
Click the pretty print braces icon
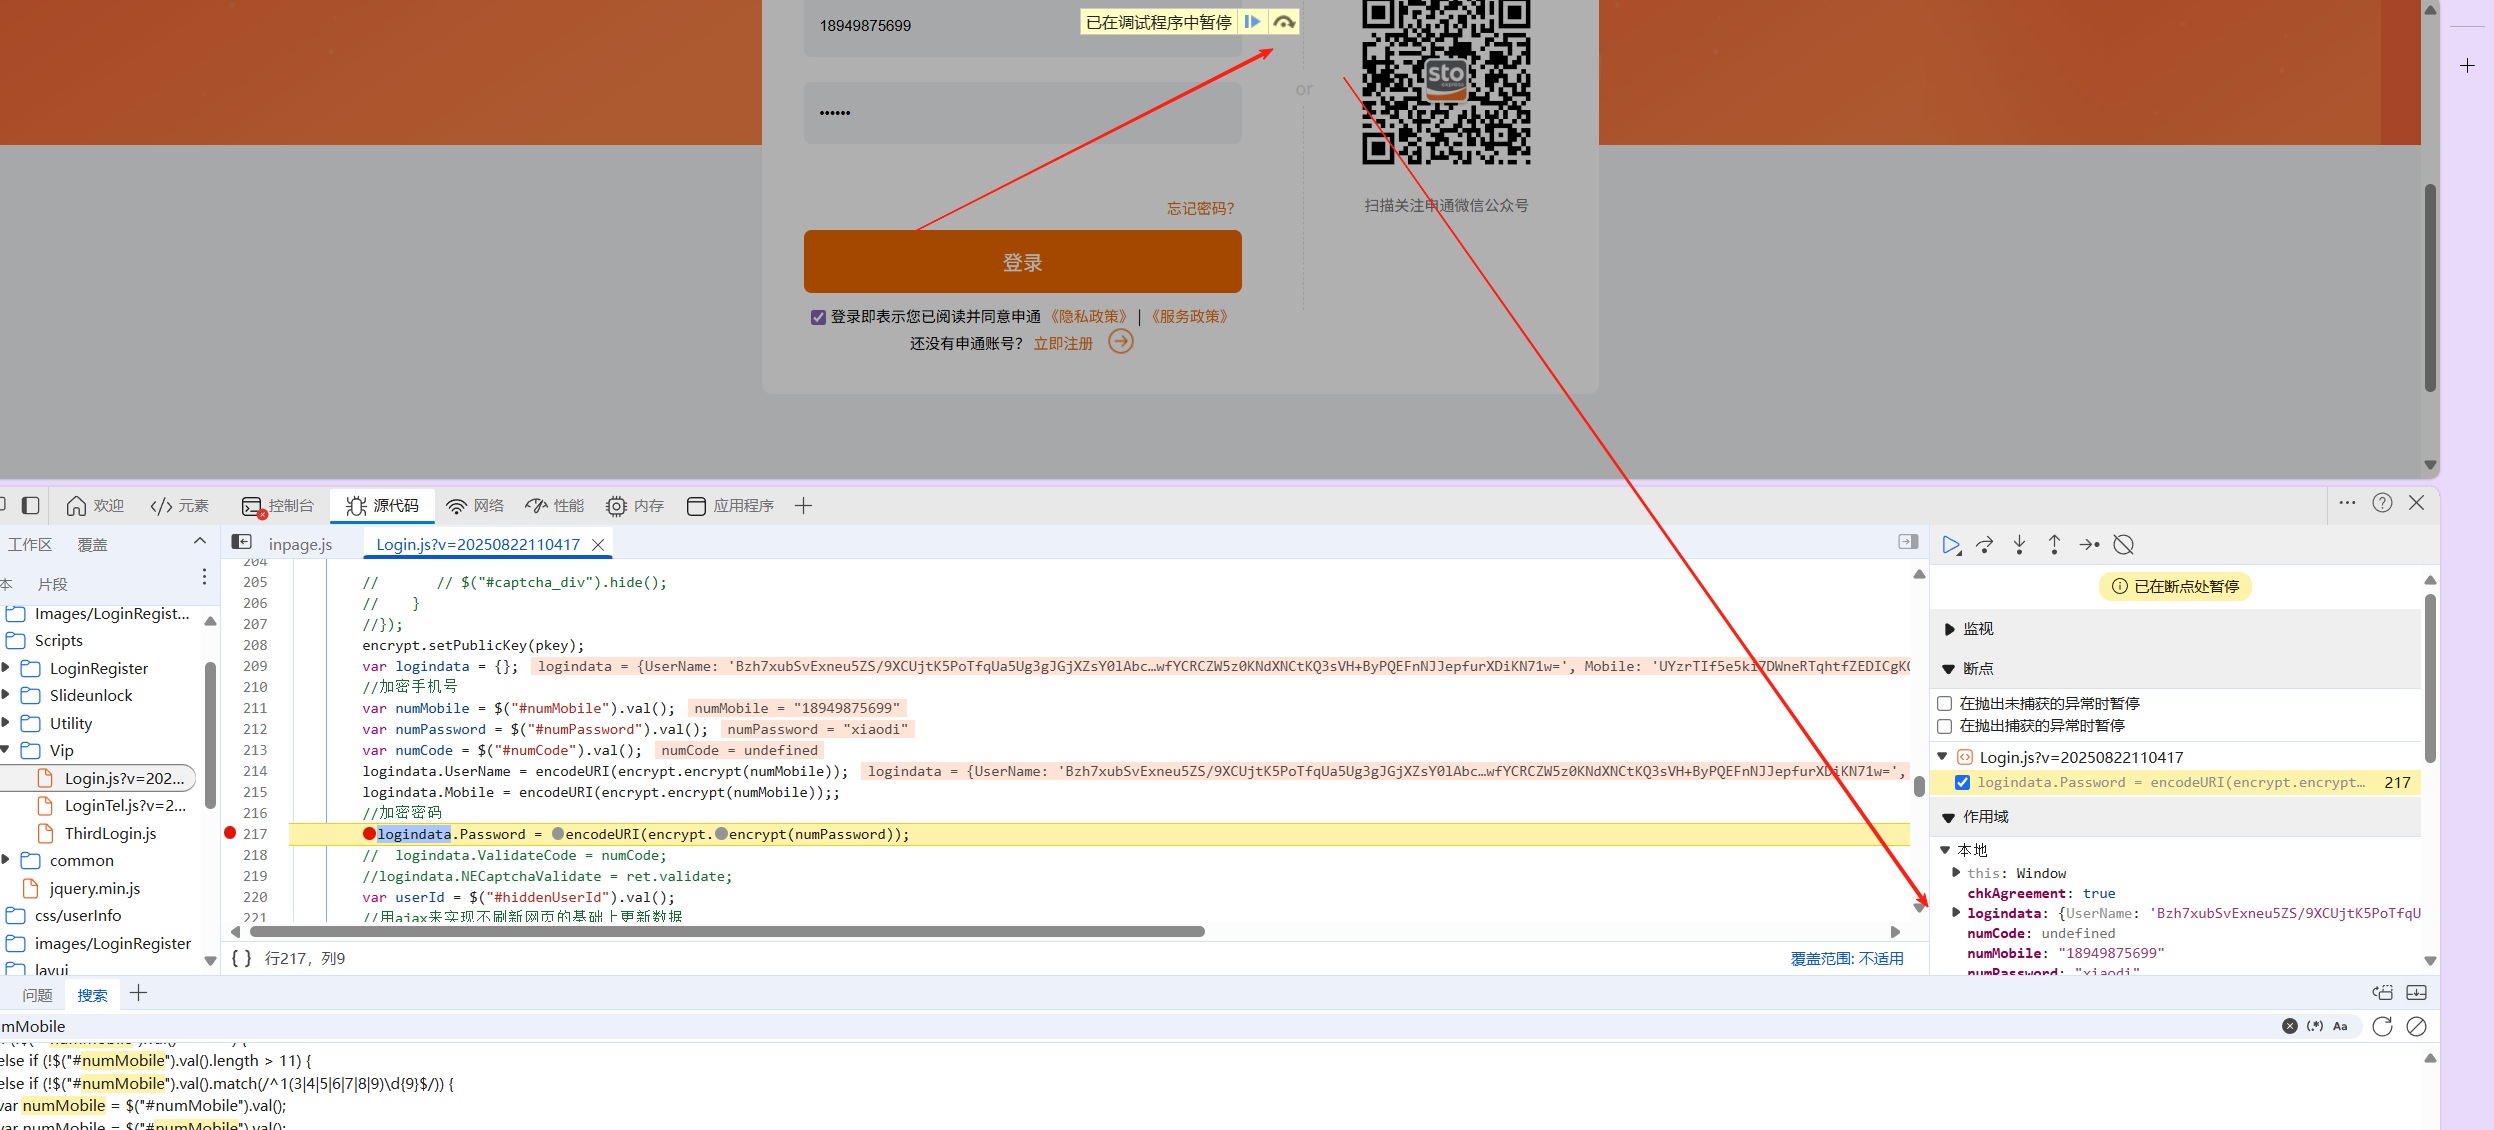click(241, 958)
